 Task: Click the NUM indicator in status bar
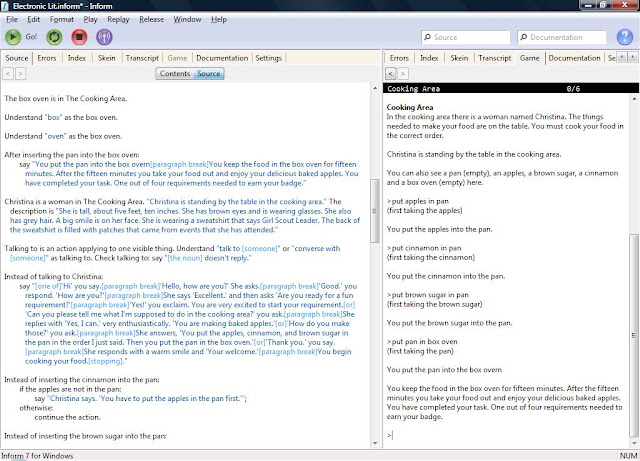tap(629, 456)
